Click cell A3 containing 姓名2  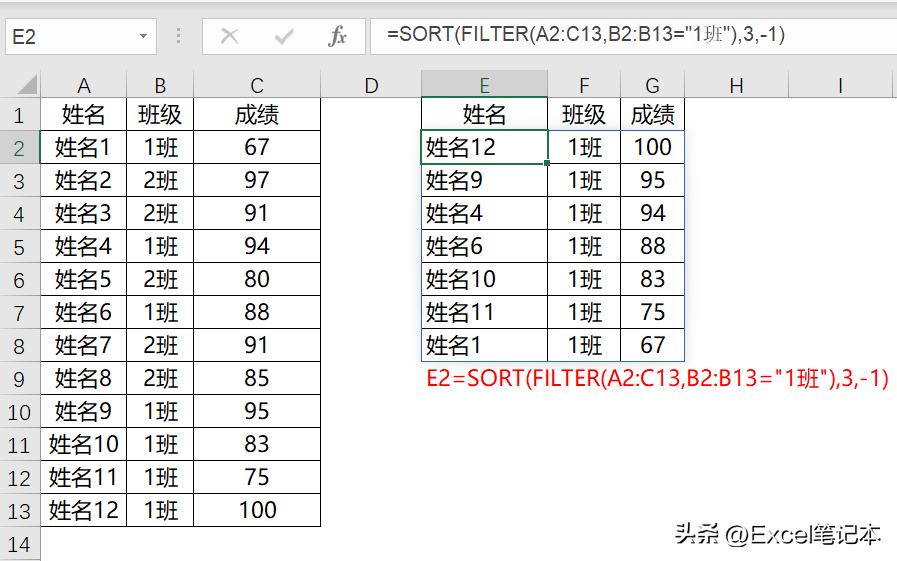(84, 180)
